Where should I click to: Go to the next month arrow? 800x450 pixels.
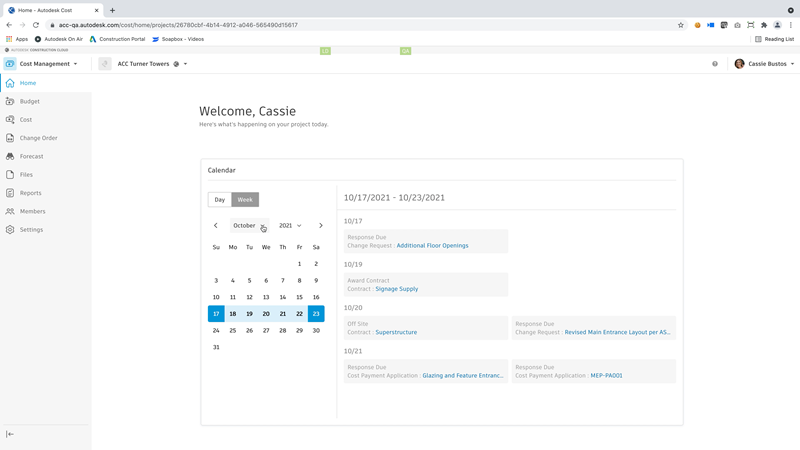pos(321,226)
